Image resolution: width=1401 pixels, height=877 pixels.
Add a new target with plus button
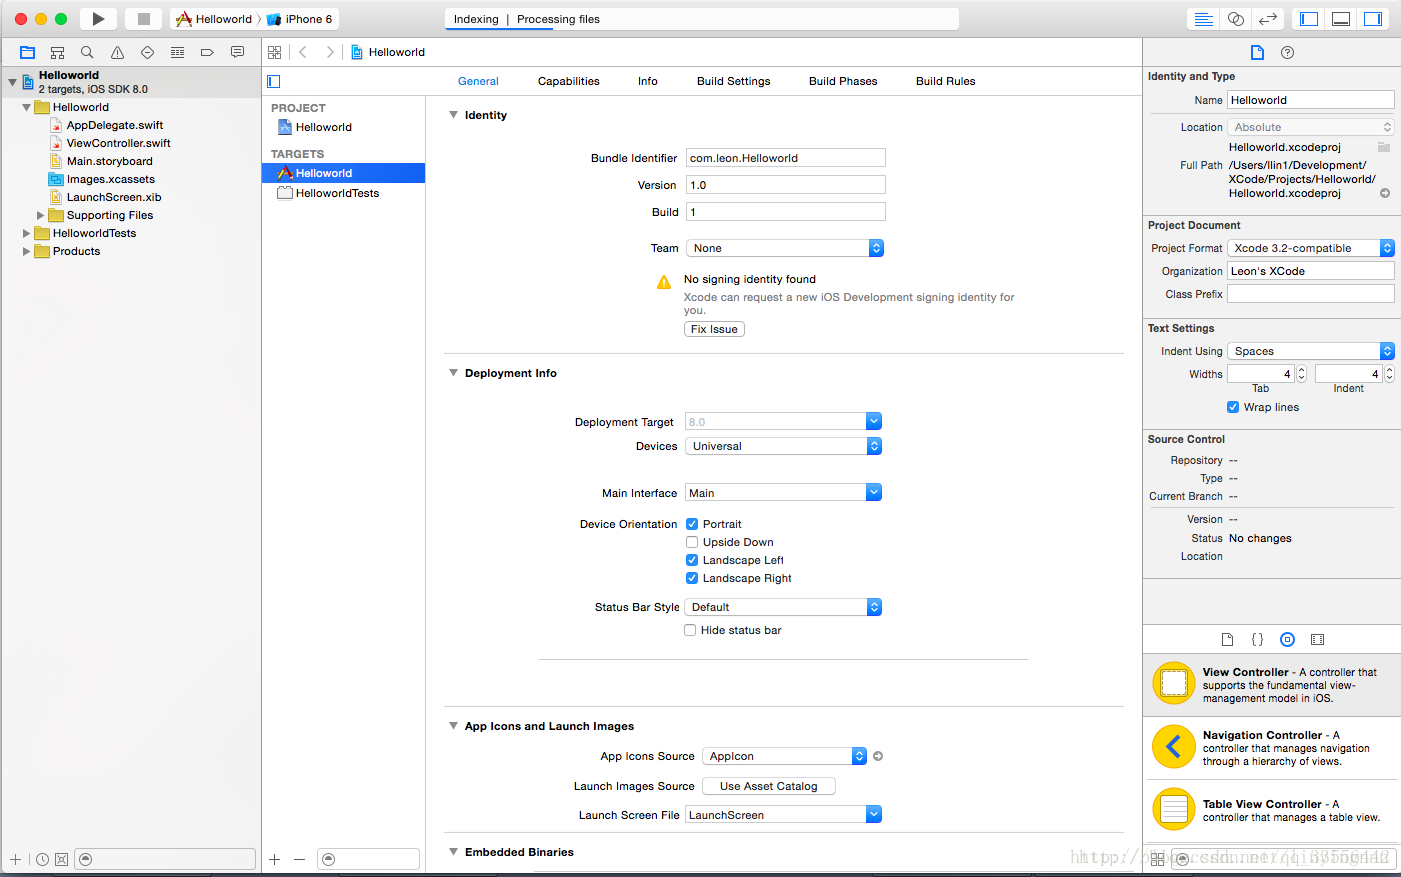click(x=274, y=859)
